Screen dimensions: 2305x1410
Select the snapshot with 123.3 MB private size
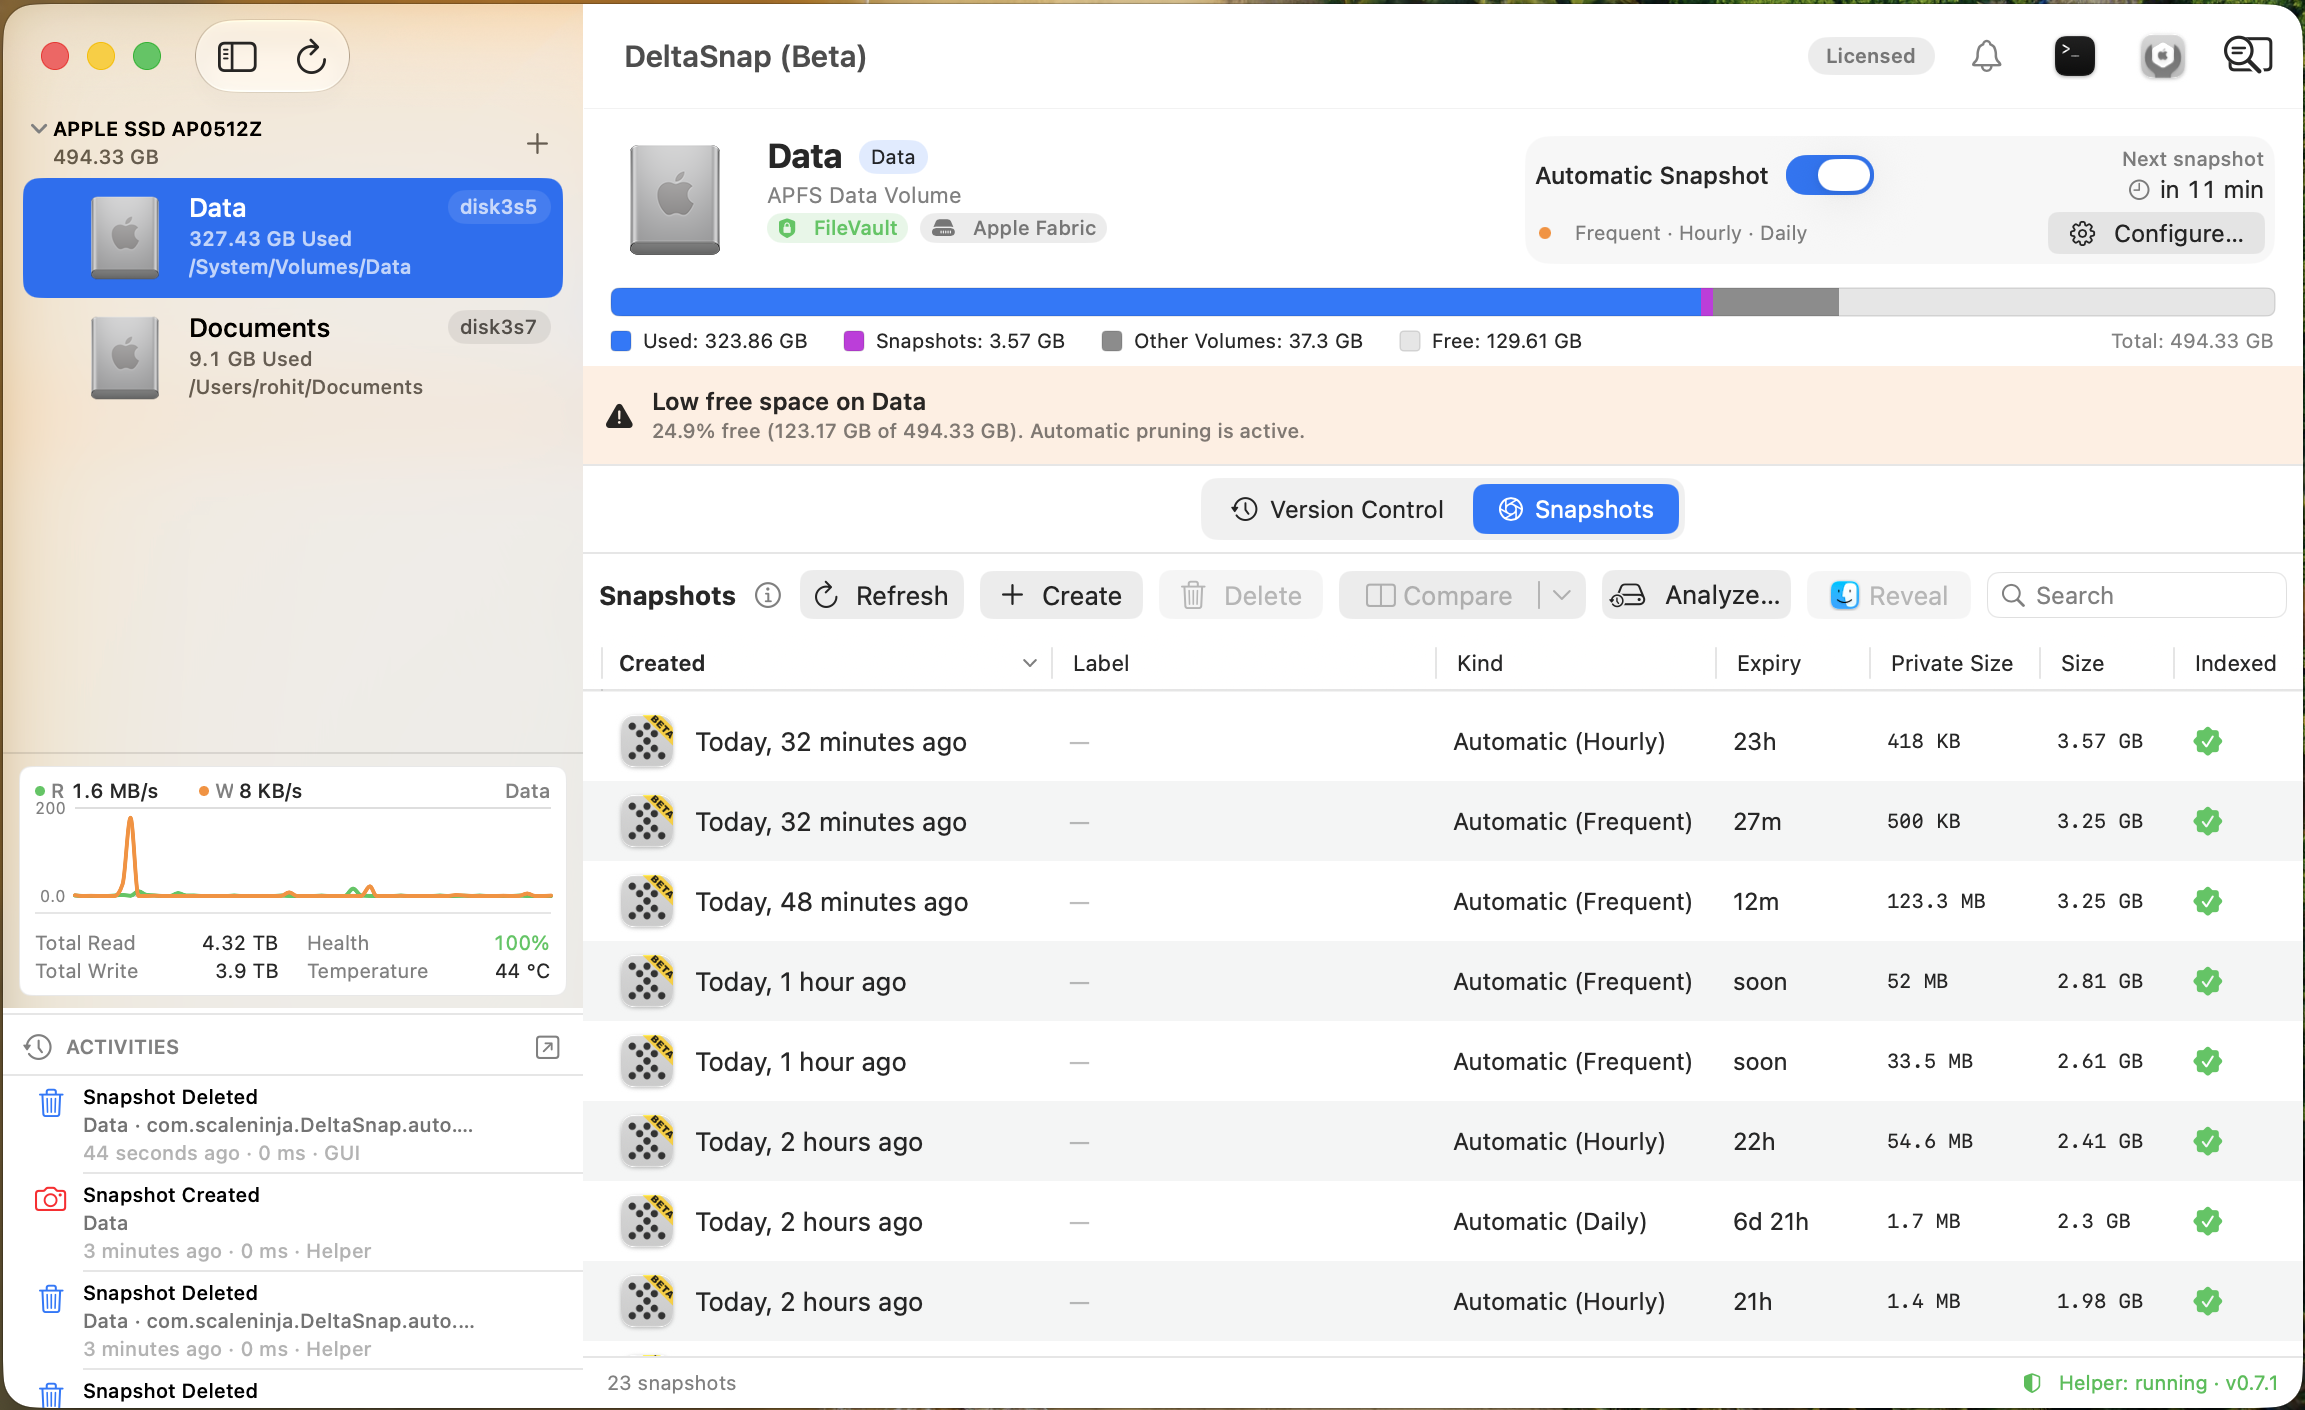click(x=1442, y=901)
